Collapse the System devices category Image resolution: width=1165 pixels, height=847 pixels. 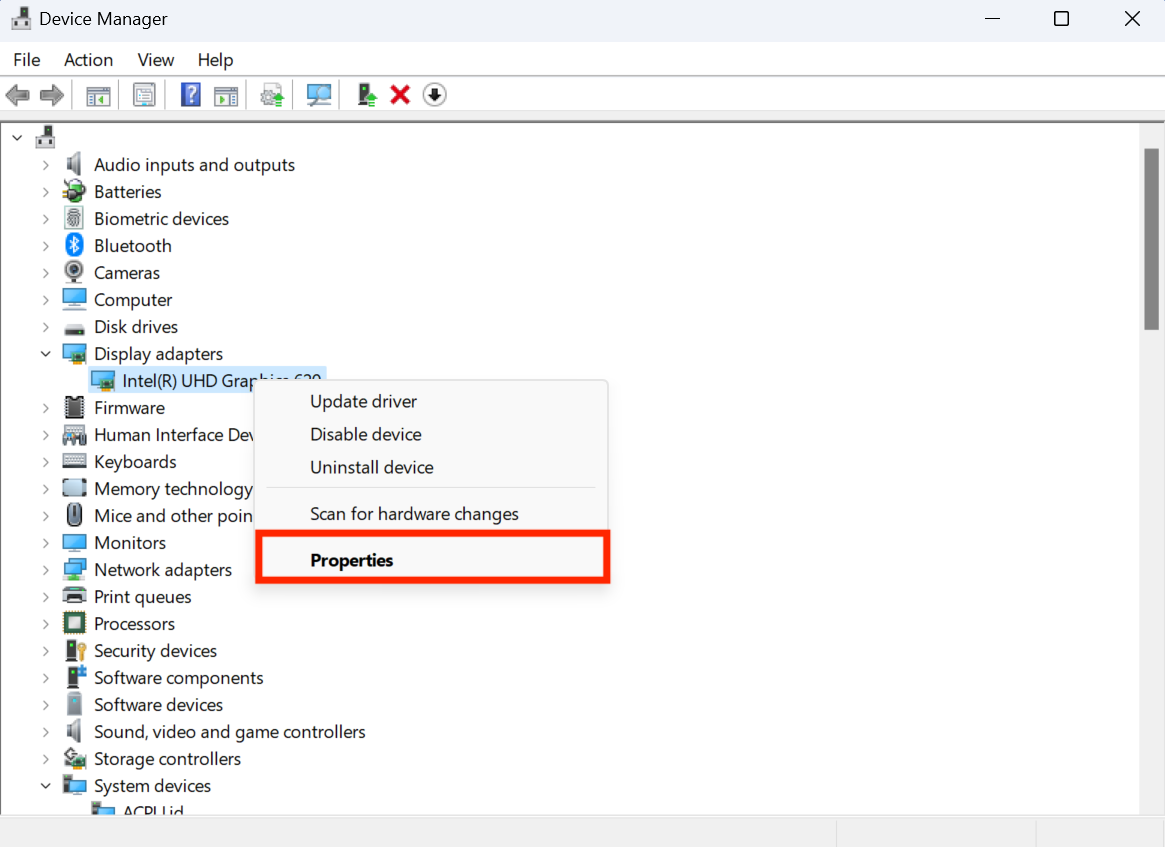click(x=45, y=785)
